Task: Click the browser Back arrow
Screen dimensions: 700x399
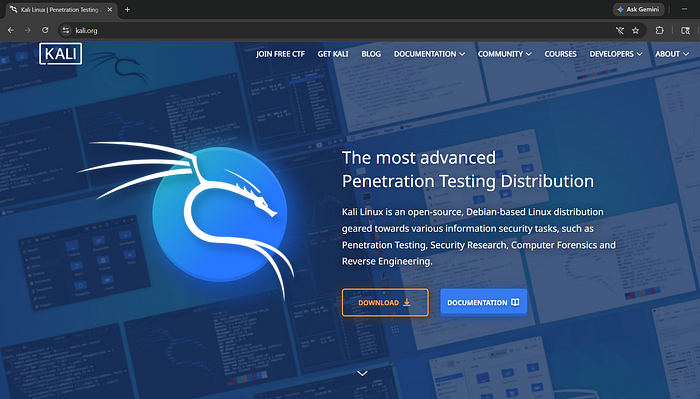Action: click(11, 30)
